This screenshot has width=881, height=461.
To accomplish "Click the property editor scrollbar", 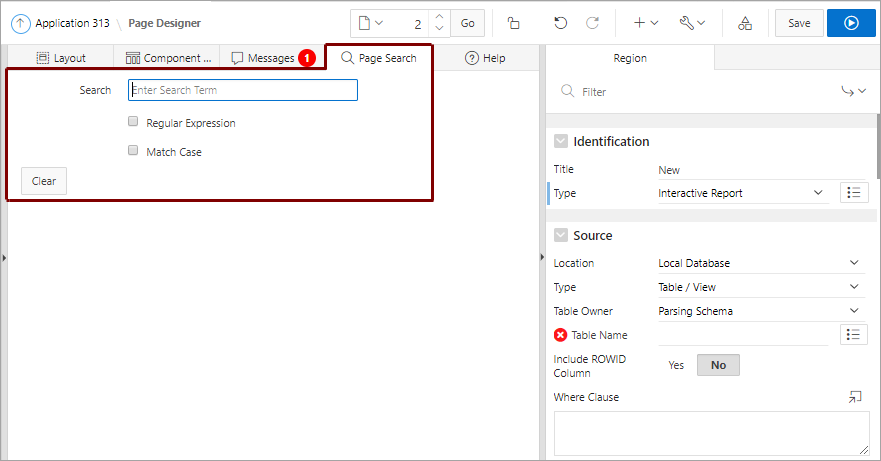I will pyautogui.click(x=878, y=146).
